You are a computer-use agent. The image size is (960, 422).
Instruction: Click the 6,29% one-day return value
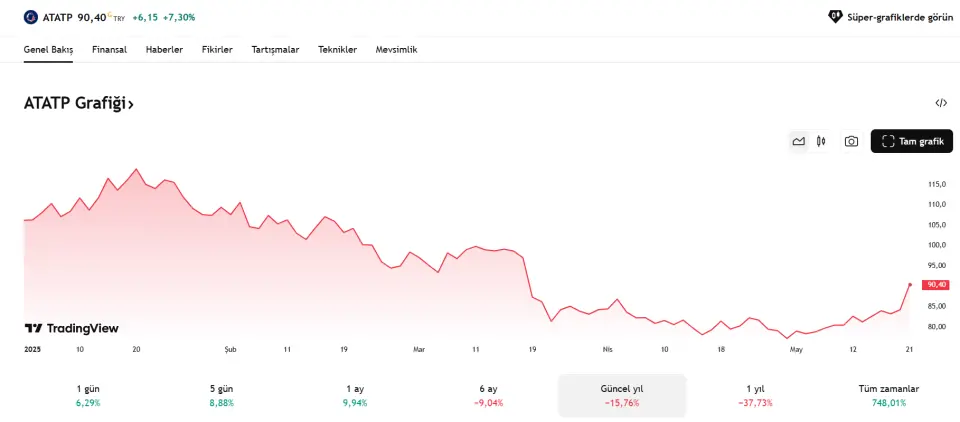[88, 403]
